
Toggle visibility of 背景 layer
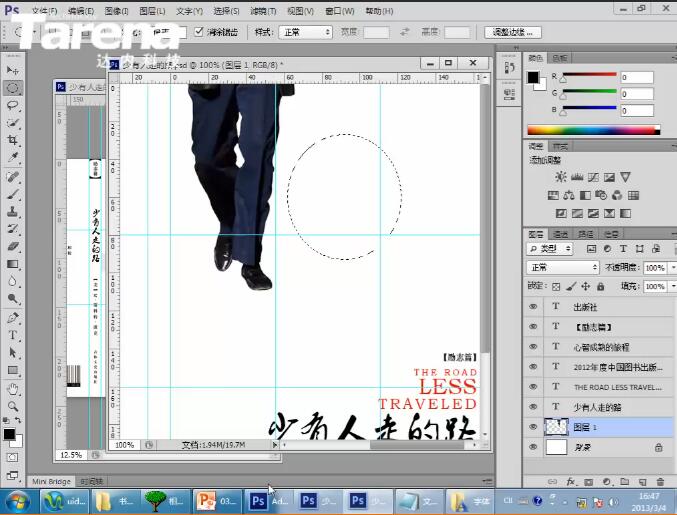533,447
